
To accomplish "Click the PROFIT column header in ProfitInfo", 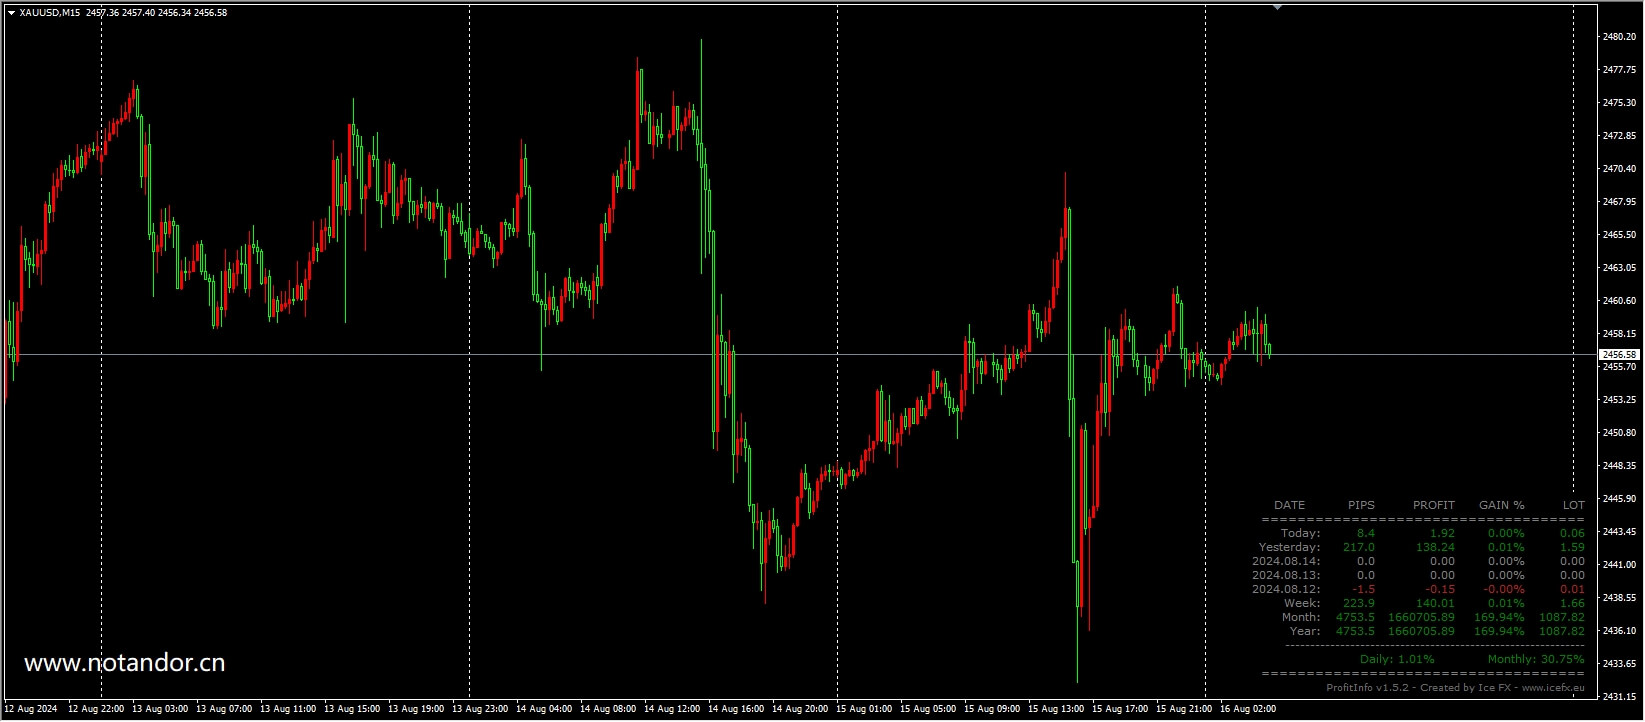I will point(1434,505).
